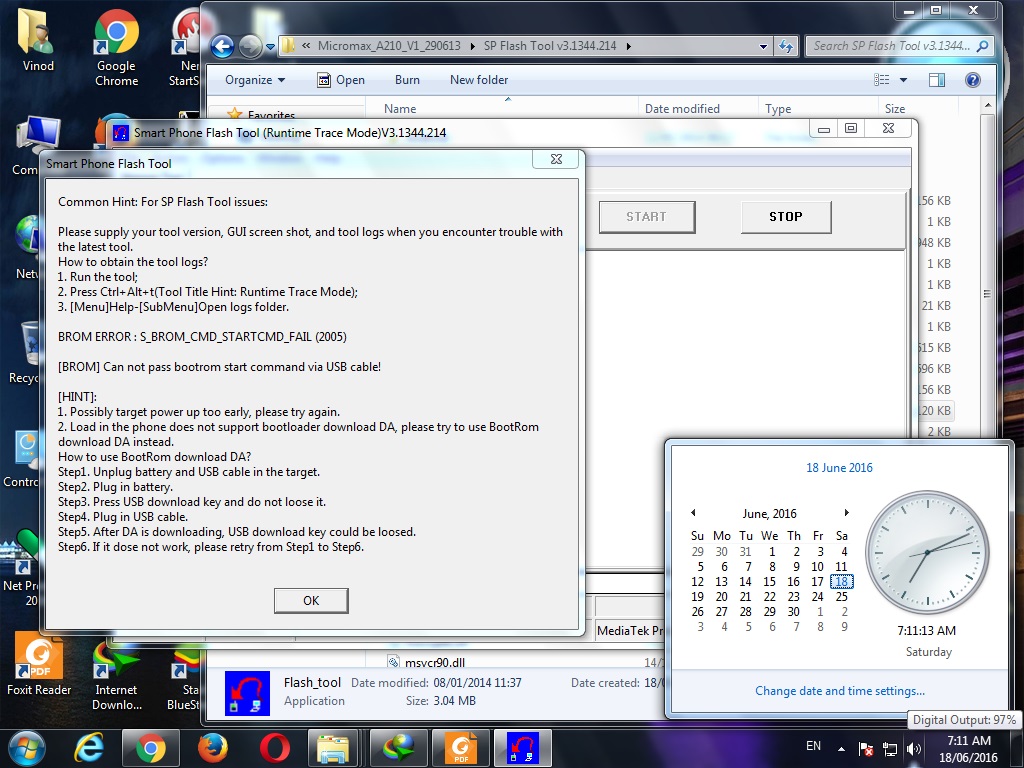Click SP Flash Tool v3.1344.214 breadcrumb
Screen dimensions: 1024x768
(x=550, y=46)
